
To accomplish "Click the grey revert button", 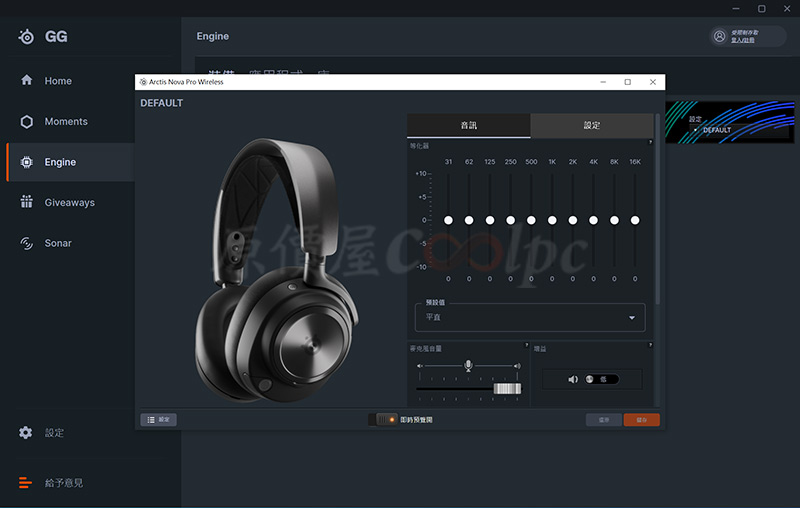I will point(604,420).
